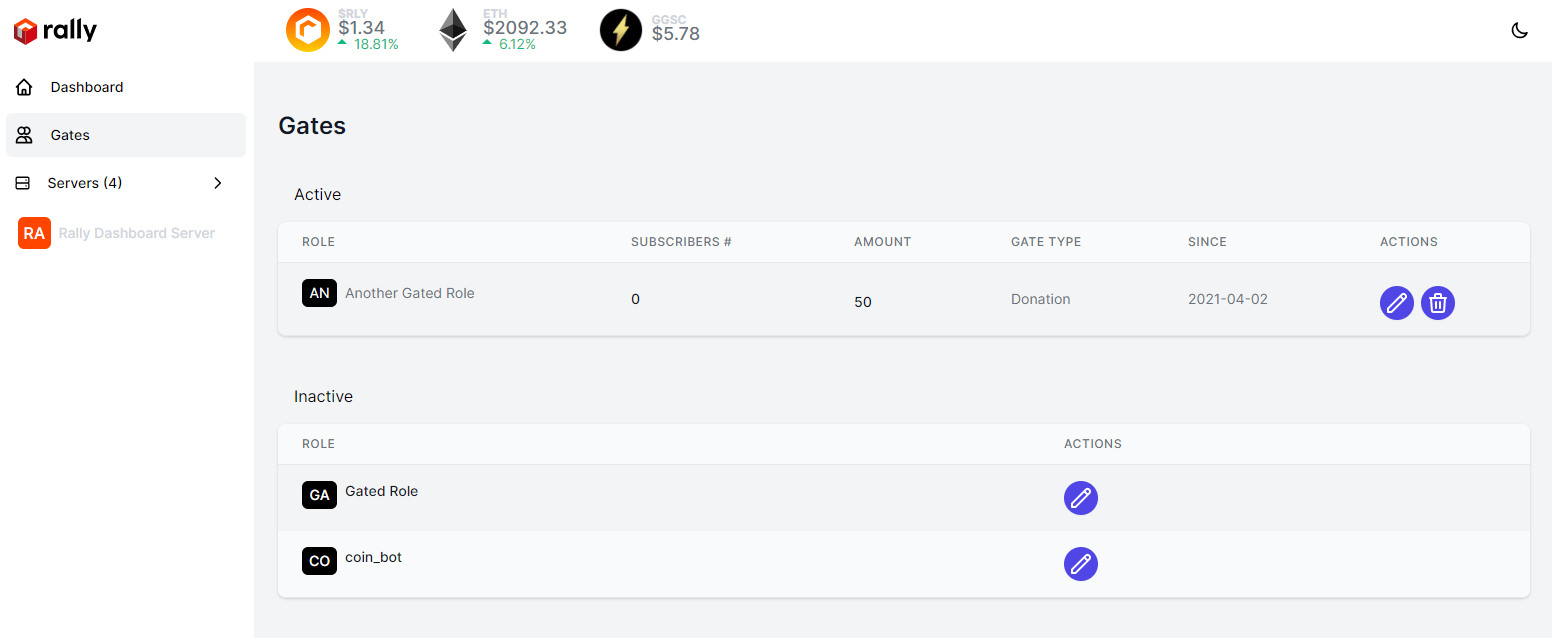The image size is (1552, 638).
Task: Click the RA server avatar
Action: pyautogui.click(x=34, y=233)
